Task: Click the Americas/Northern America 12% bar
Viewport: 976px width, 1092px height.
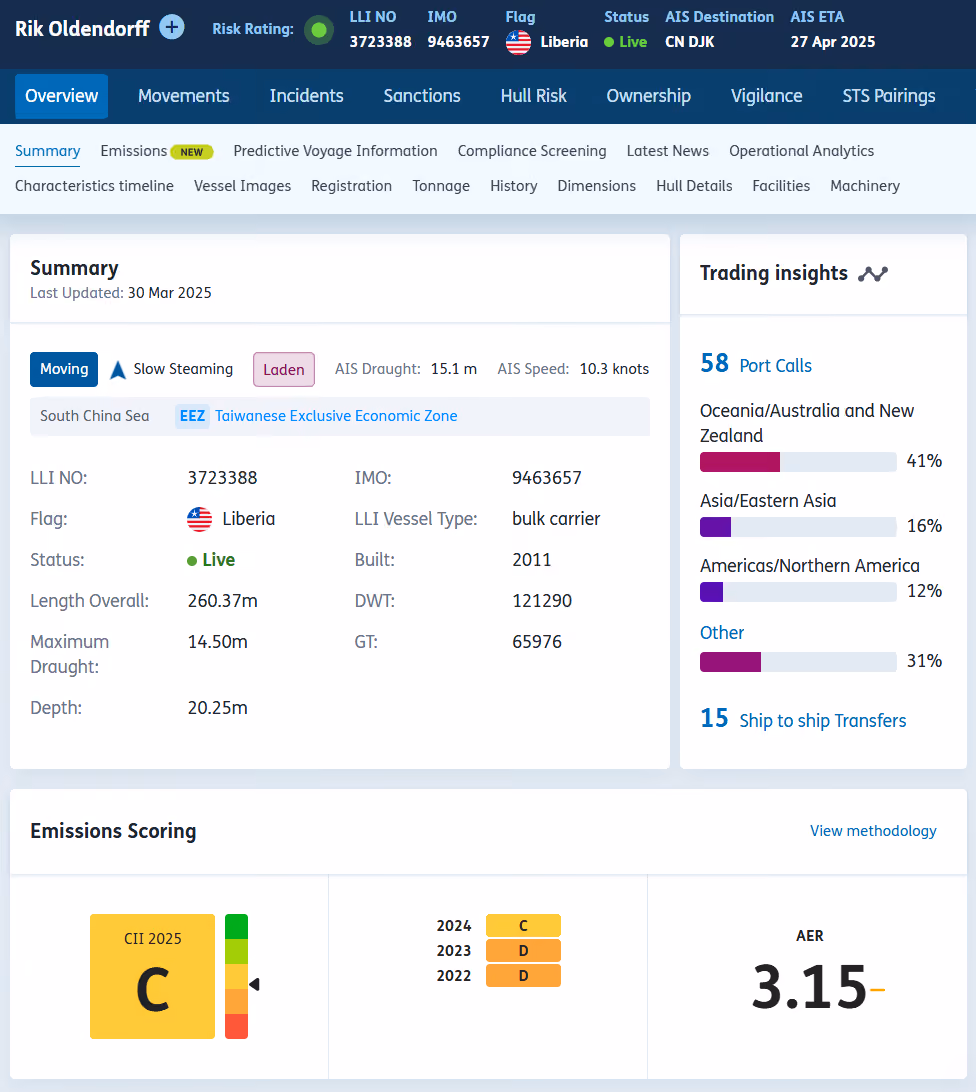Action: pos(798,592)
